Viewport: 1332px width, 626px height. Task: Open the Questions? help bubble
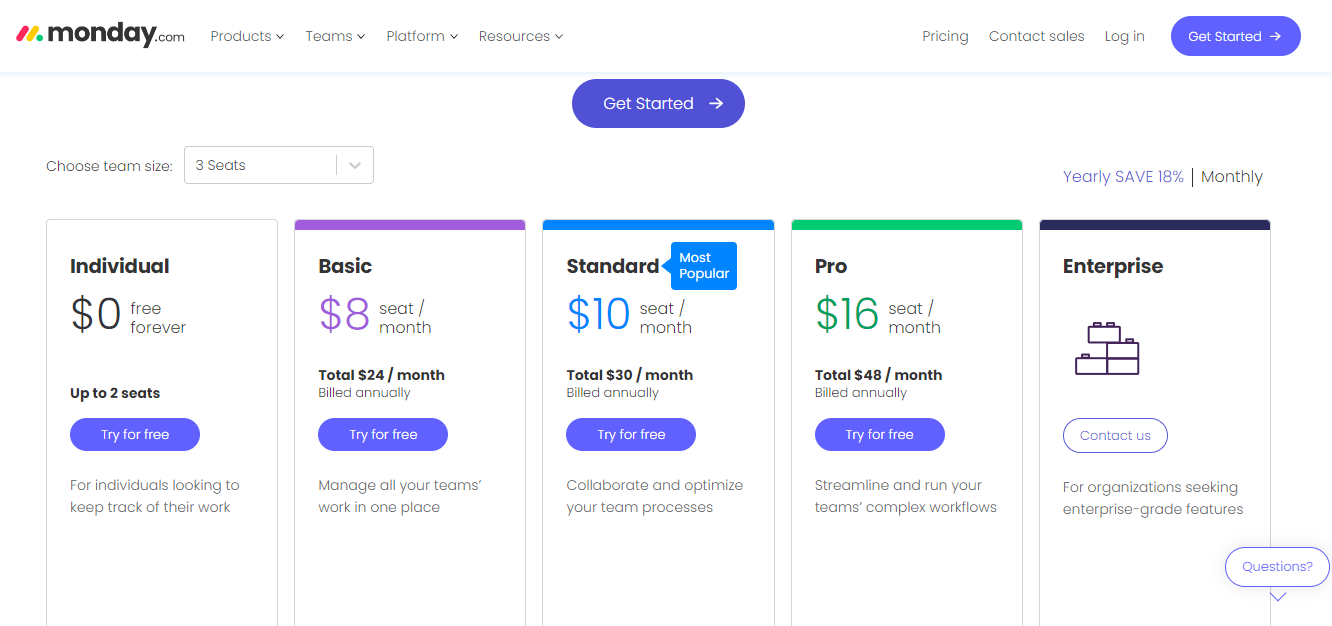[x=1277, y=567]
